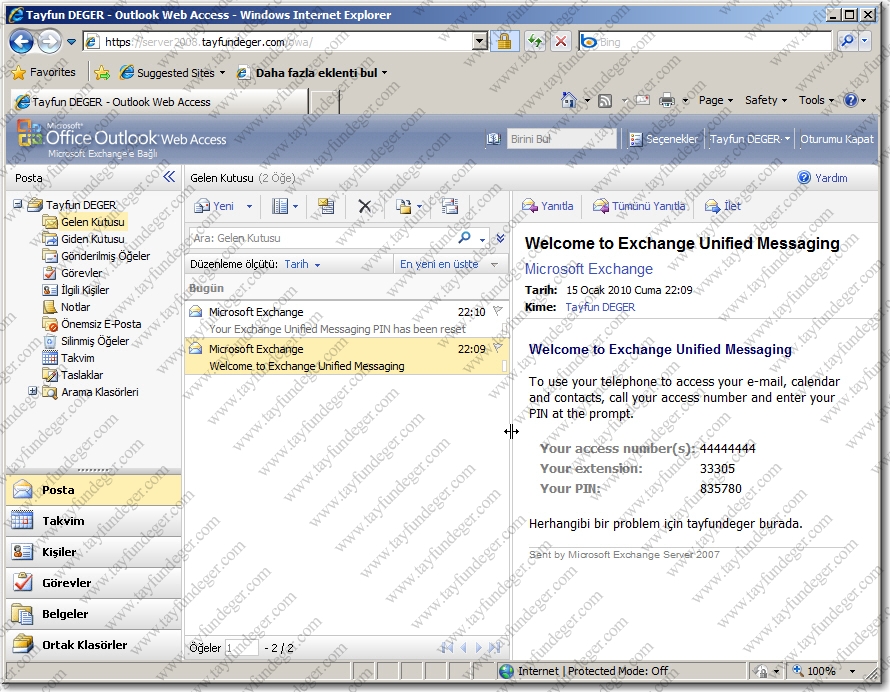Image resolution: width=890 pixels, height=692 pixels.
Task: Click the Yardım help icon
Action: click(804, 178)
